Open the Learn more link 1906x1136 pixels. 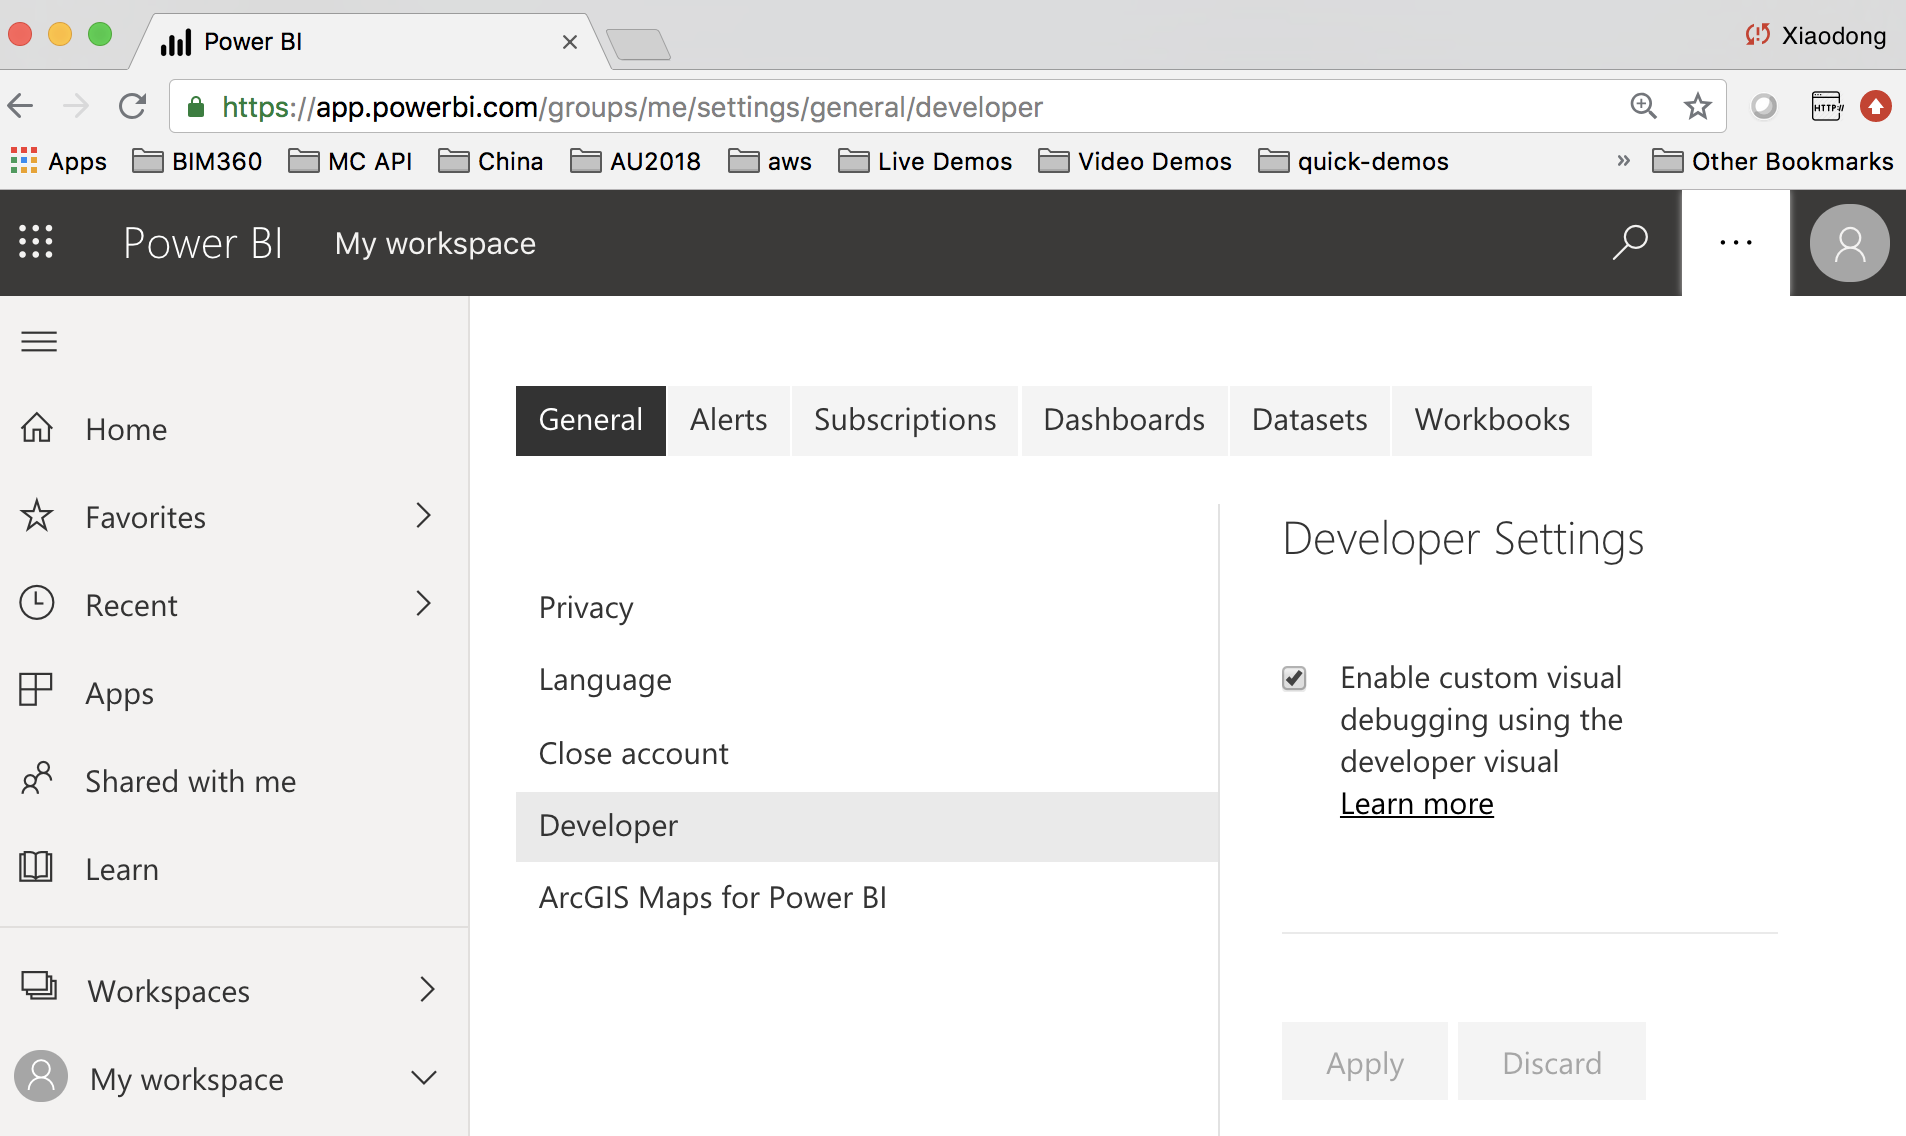pyautogui.click(x=1417, y=805)
